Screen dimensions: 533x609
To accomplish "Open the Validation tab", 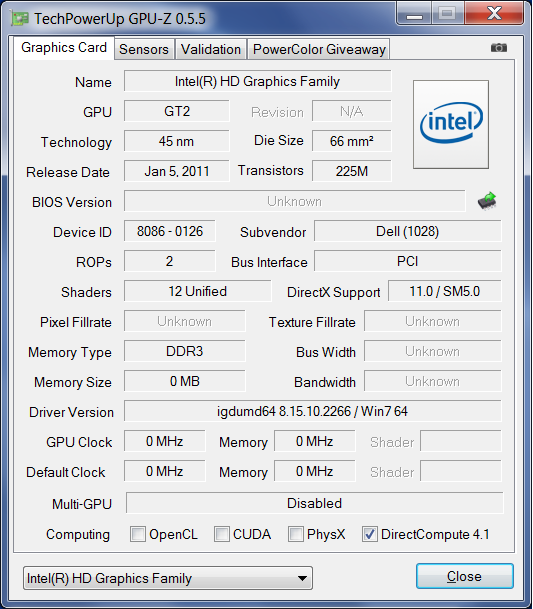I will [211, 49].
